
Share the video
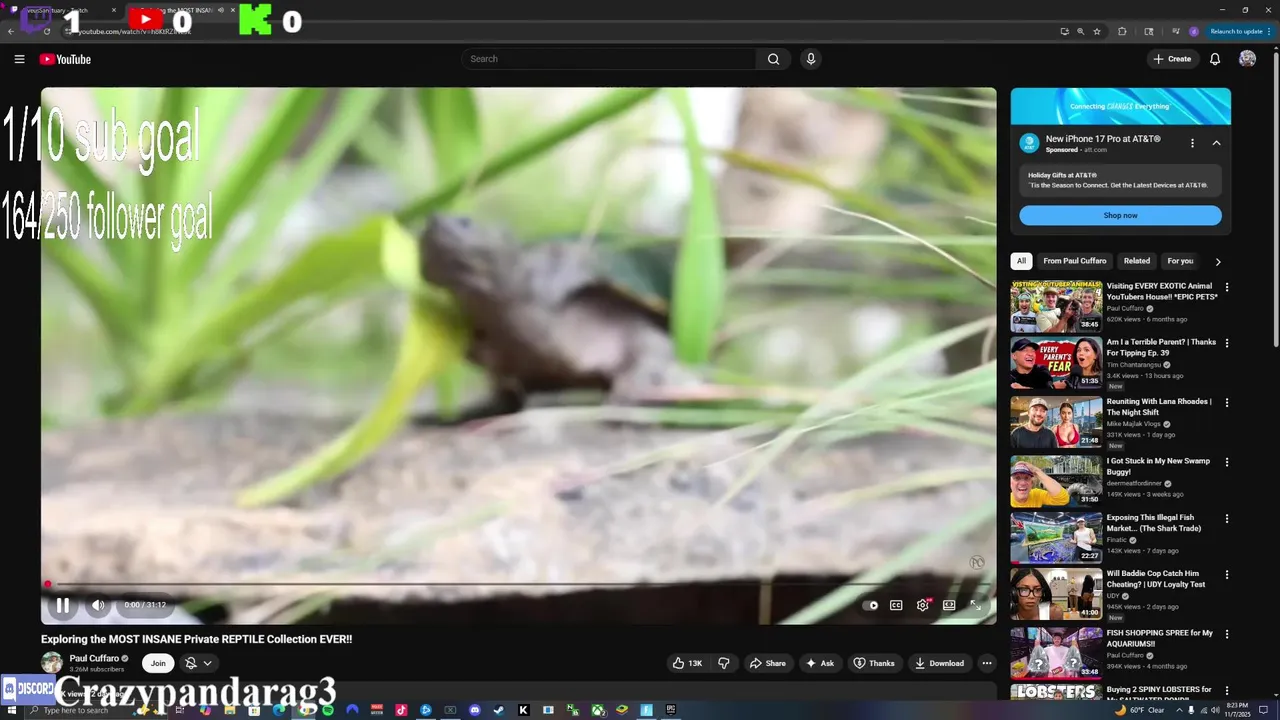(768, 663)
